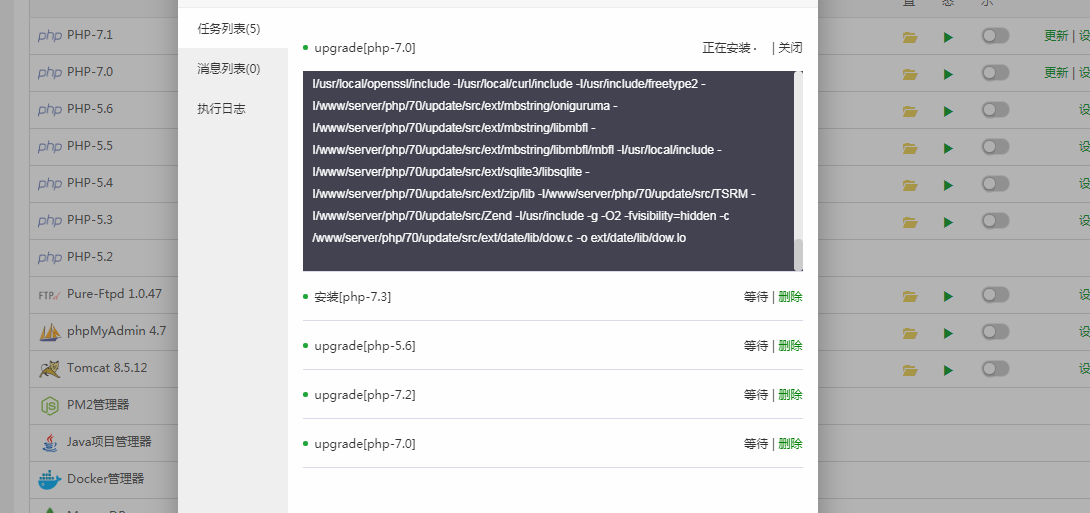Click the upgrade[php-5.6] task name
The width and height of the screenshot is (1090, 513).
point(365,345)
